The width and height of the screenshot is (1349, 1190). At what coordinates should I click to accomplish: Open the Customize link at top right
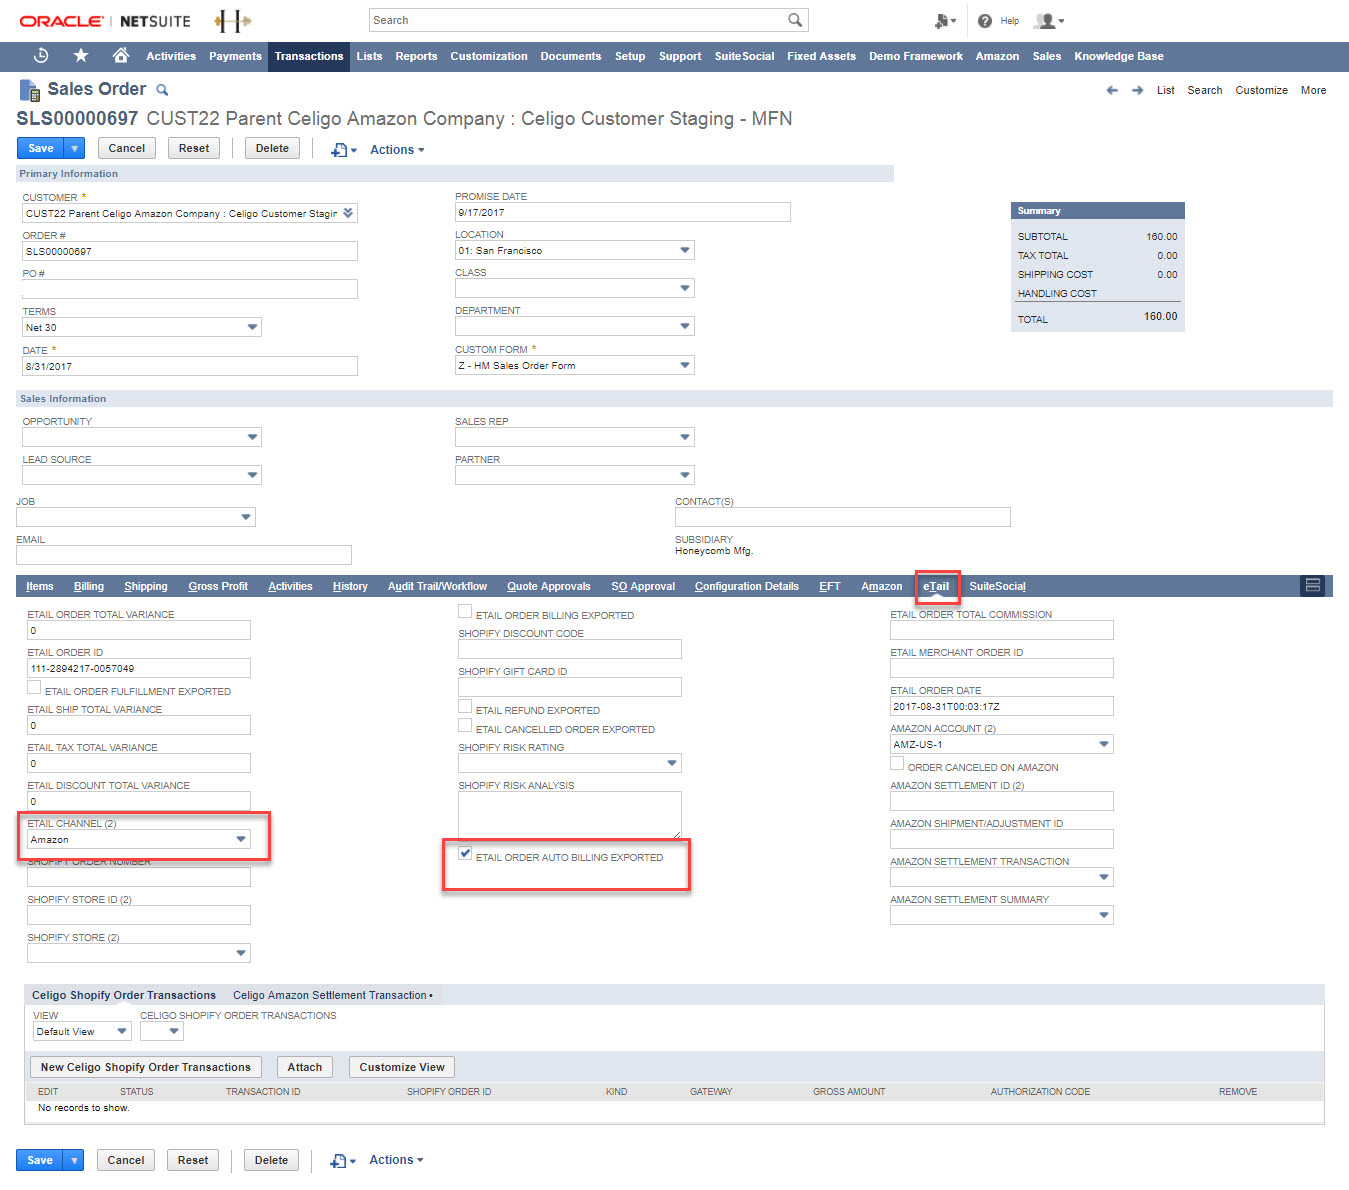click(1261, 90)
